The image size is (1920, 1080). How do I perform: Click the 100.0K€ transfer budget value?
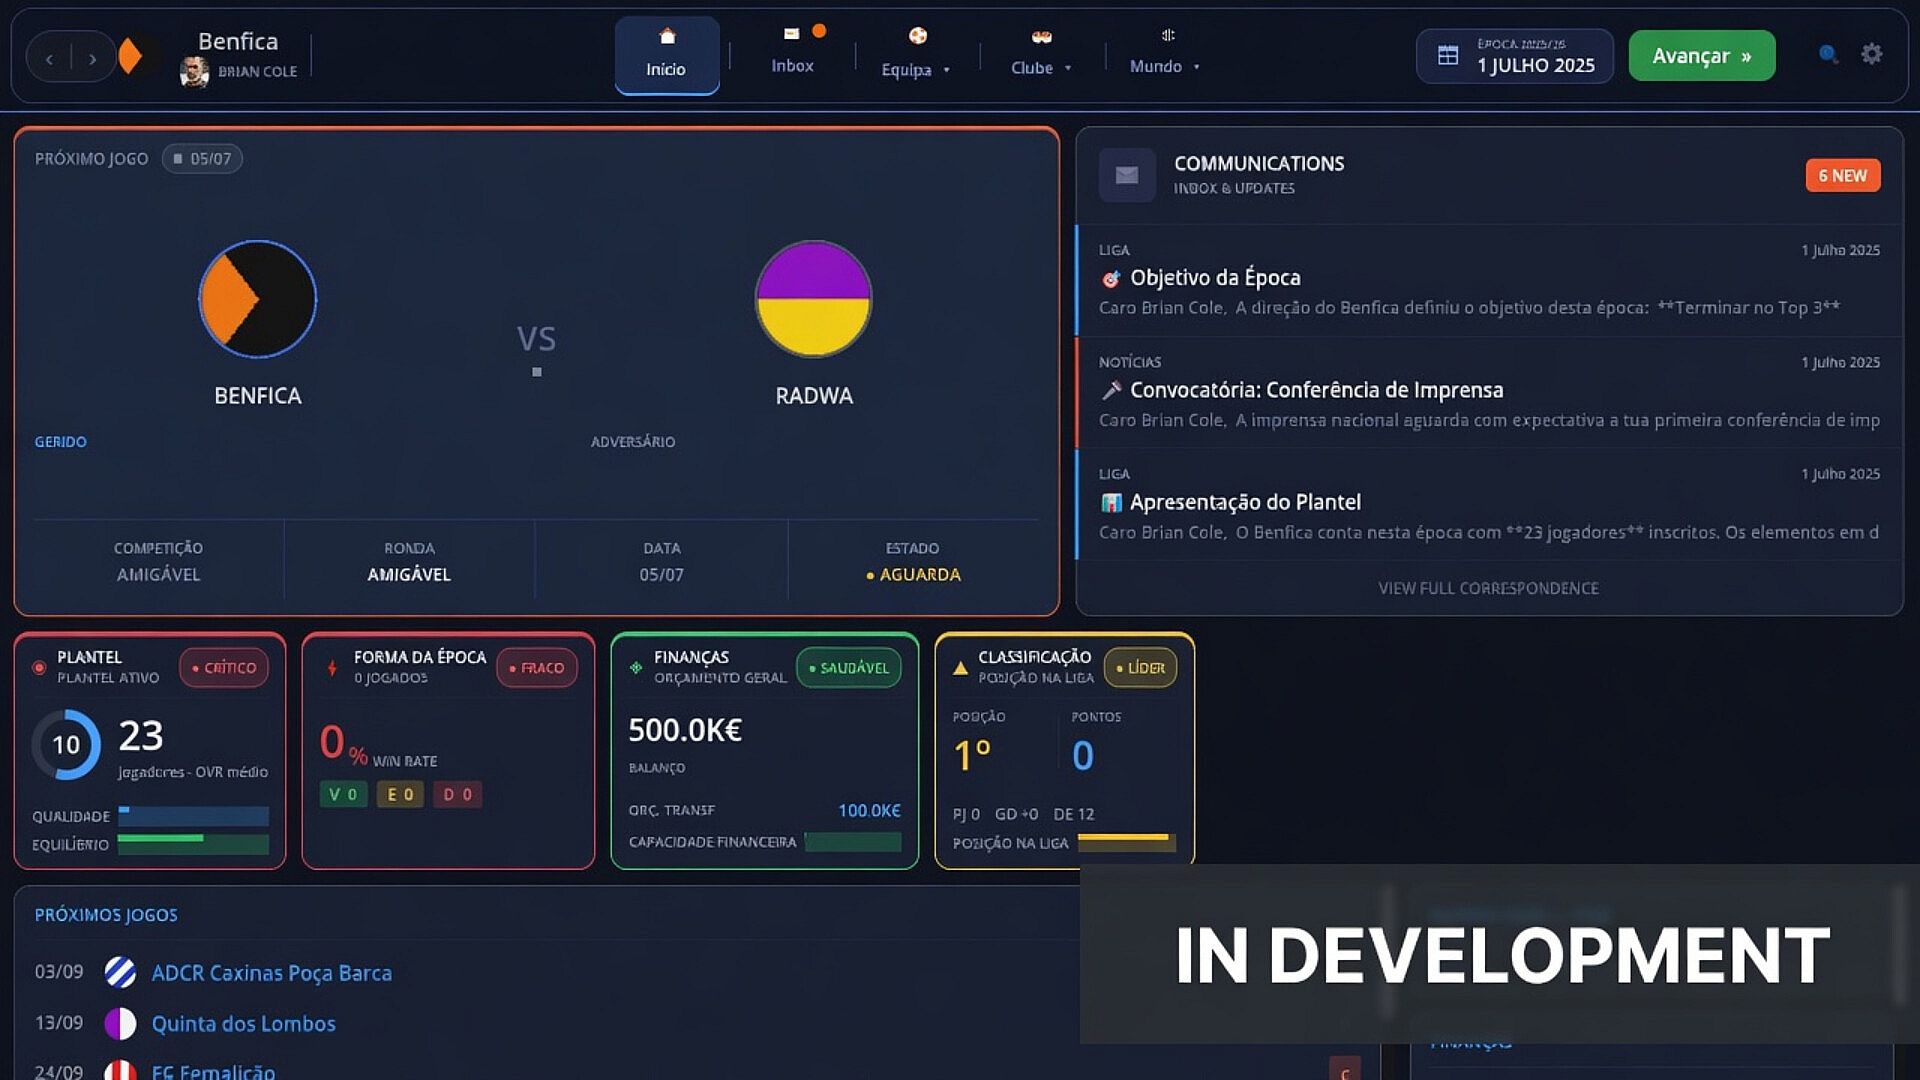[869, 811]
